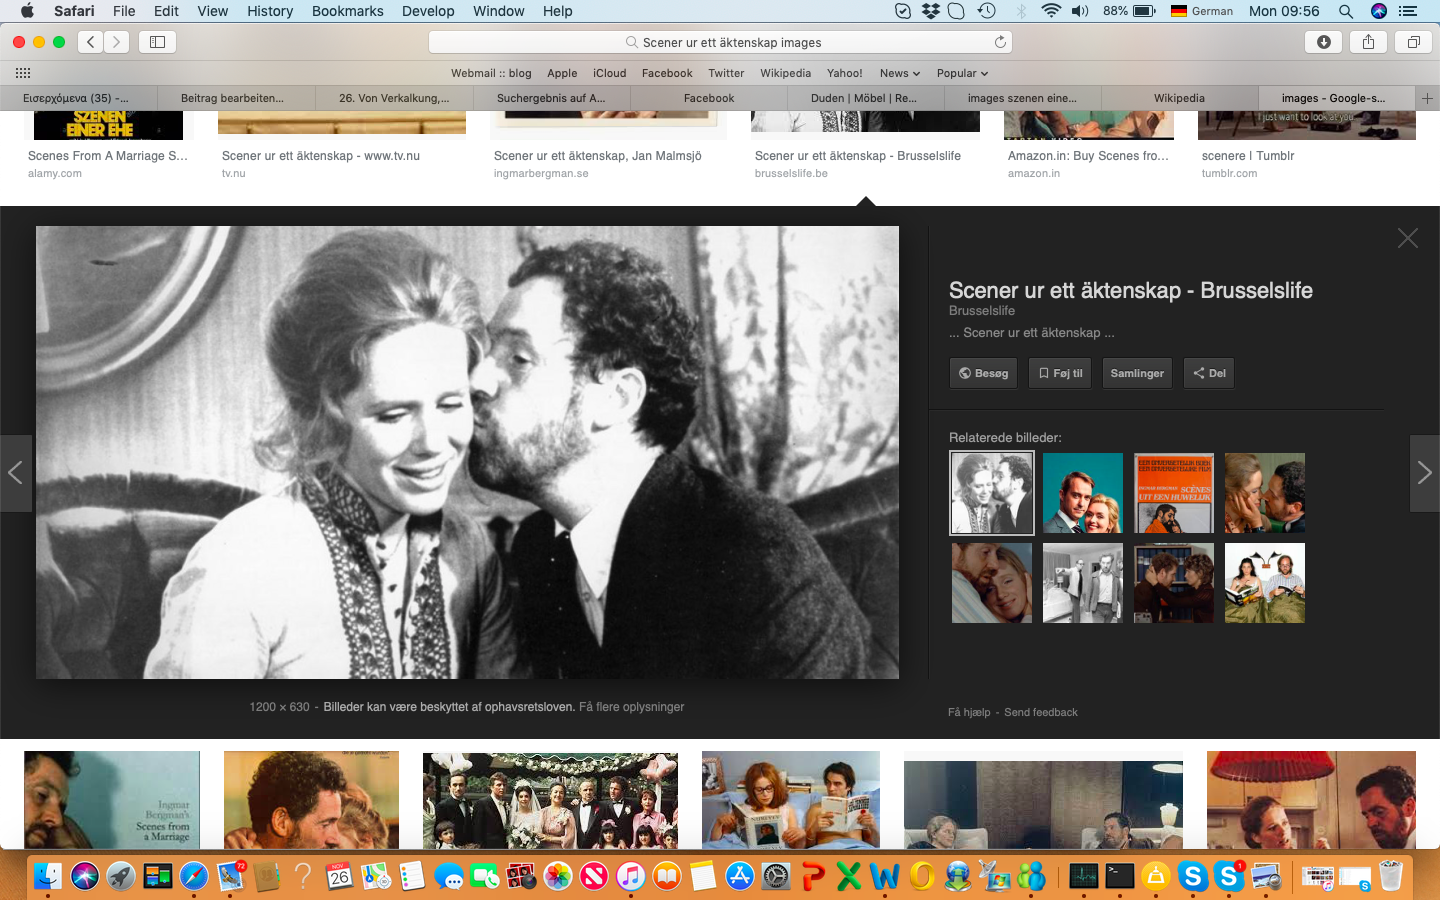Click the Del share button

1209,373
